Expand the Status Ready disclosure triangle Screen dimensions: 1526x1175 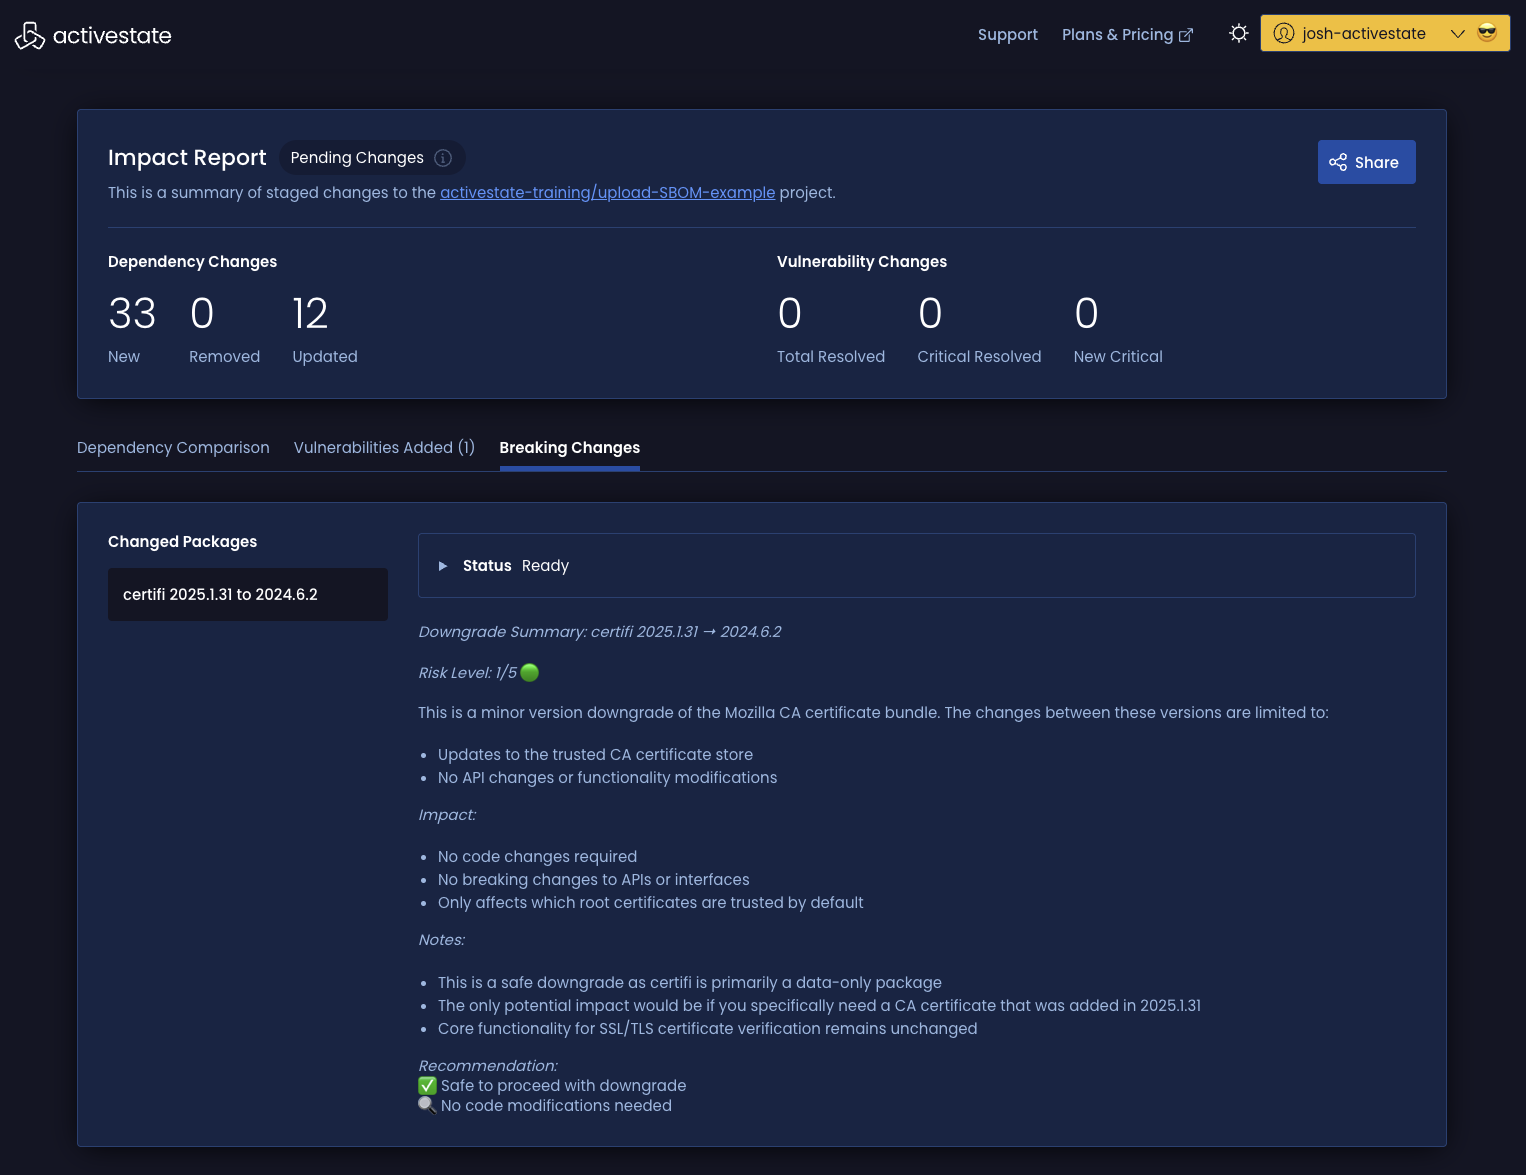pos(443,566)
